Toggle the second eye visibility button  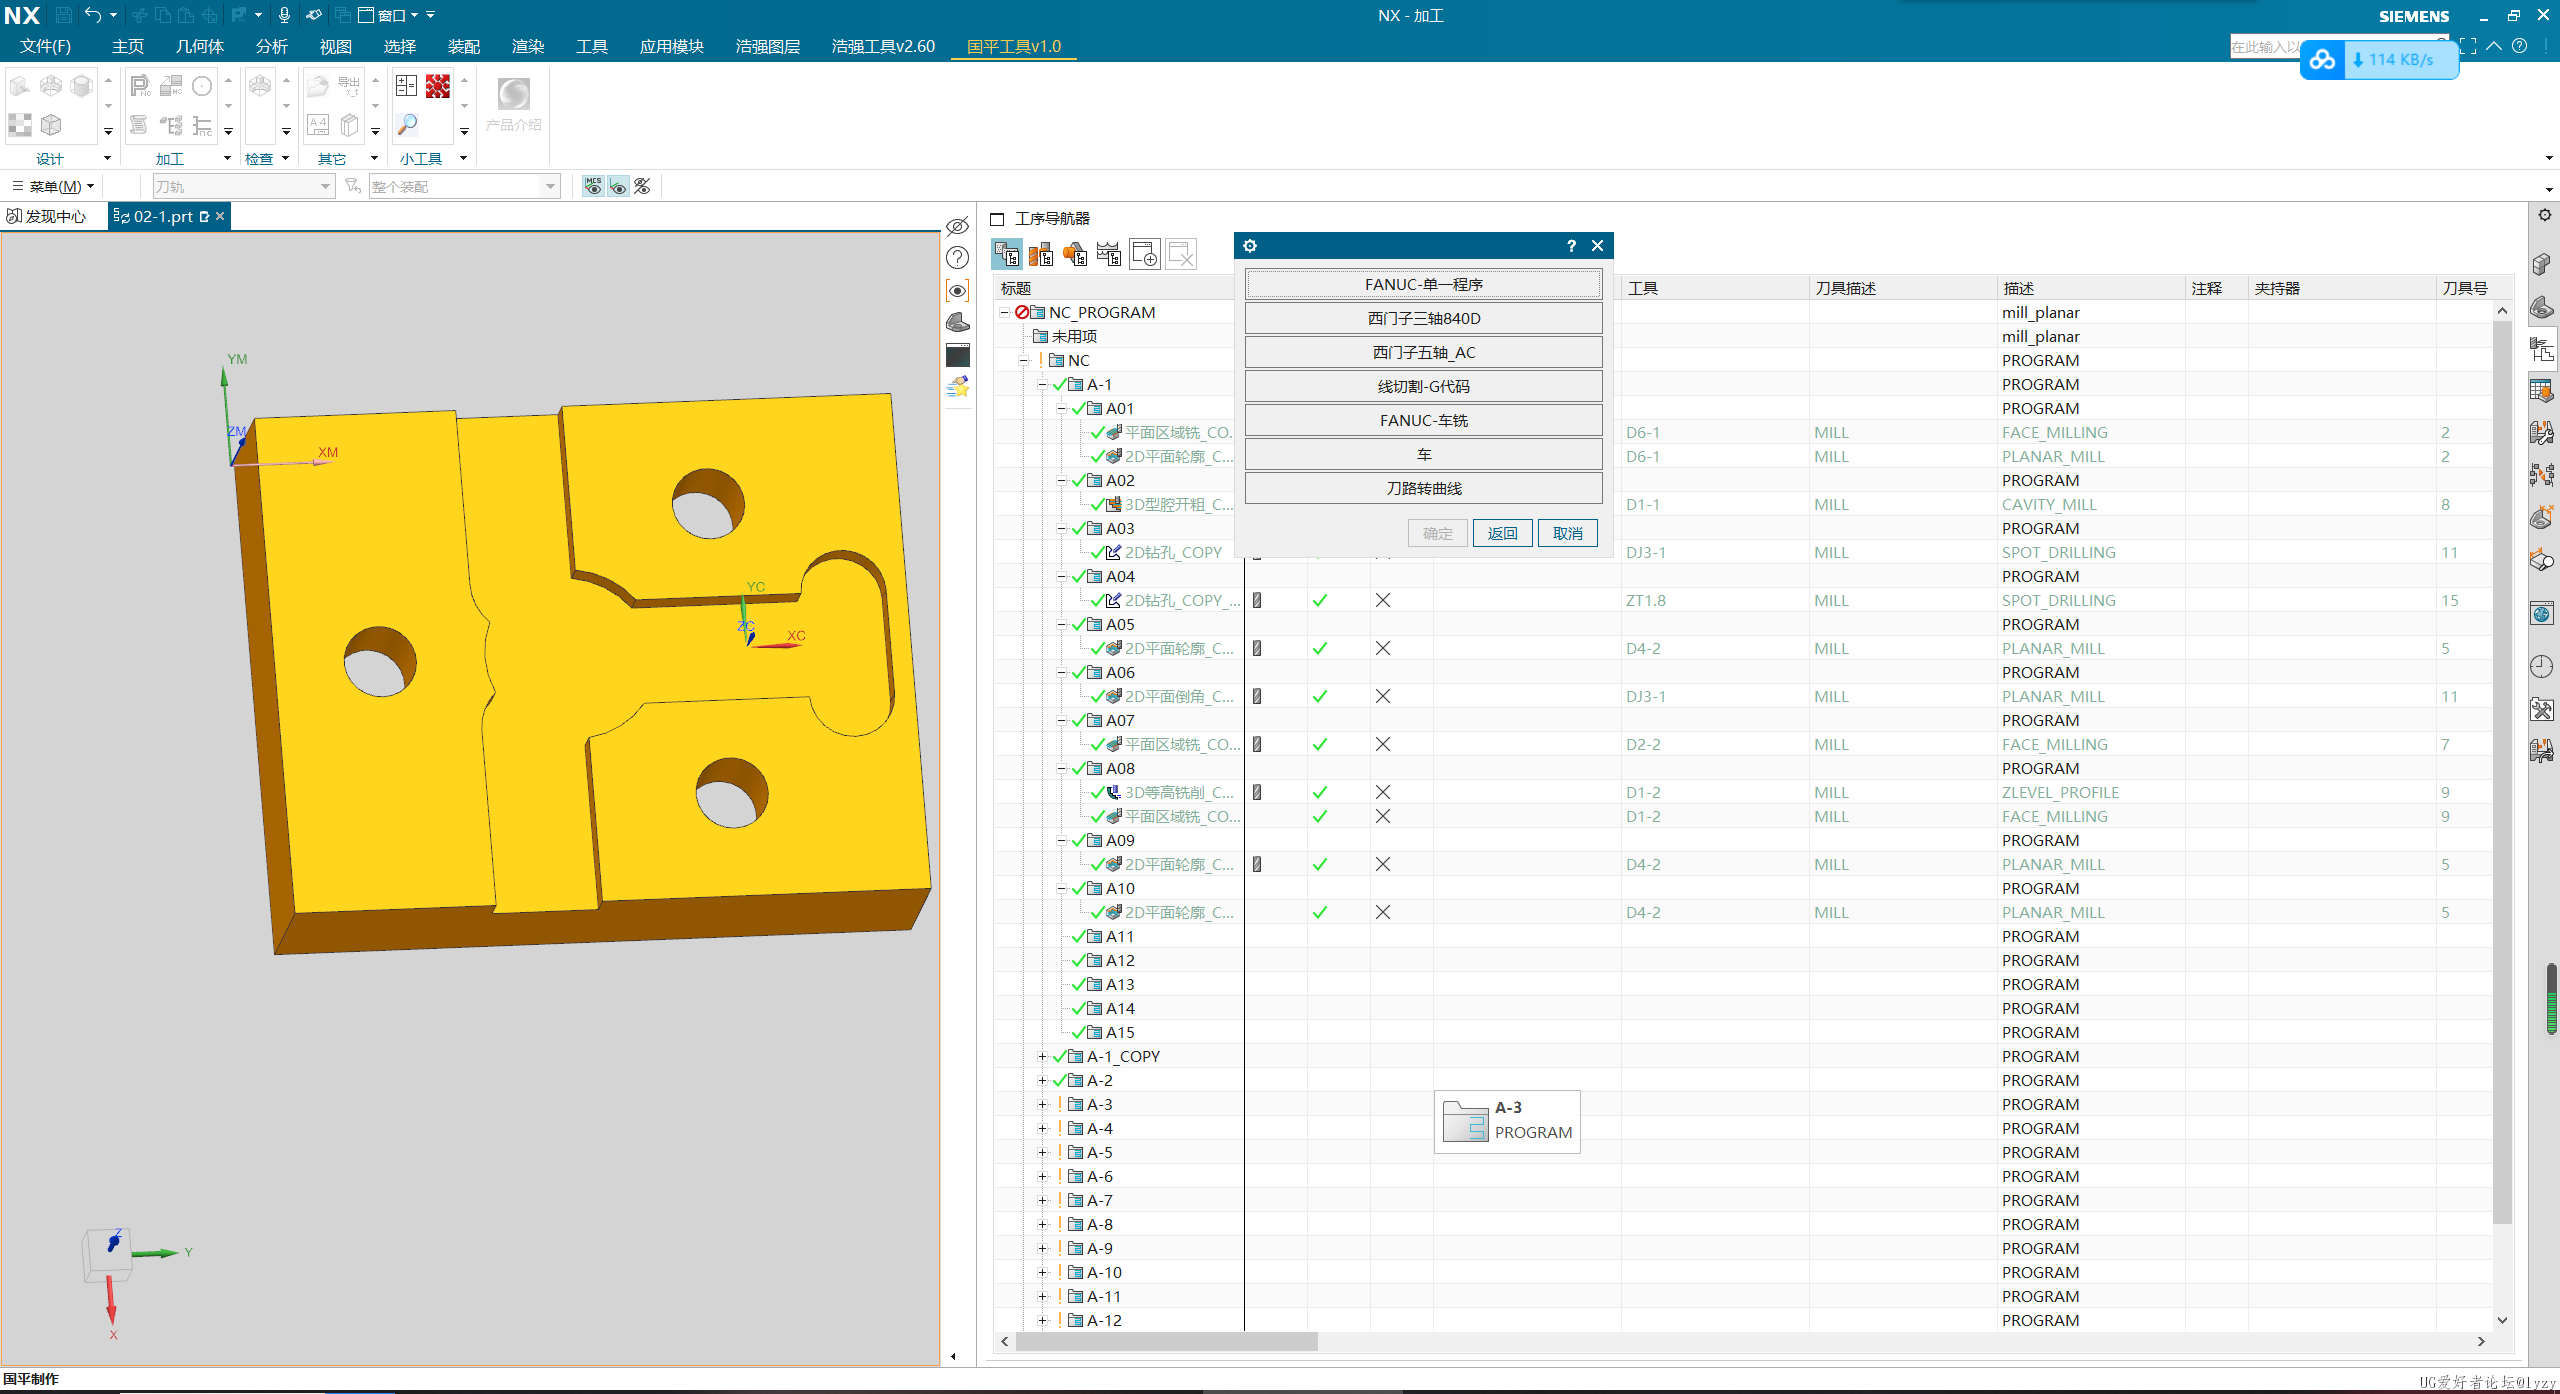tap(618, 187)
